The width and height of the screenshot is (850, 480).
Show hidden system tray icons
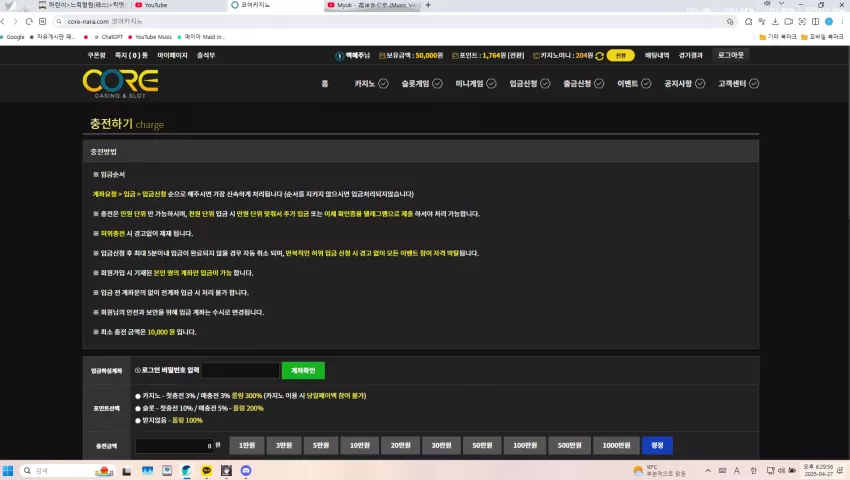tap(708, 470)
